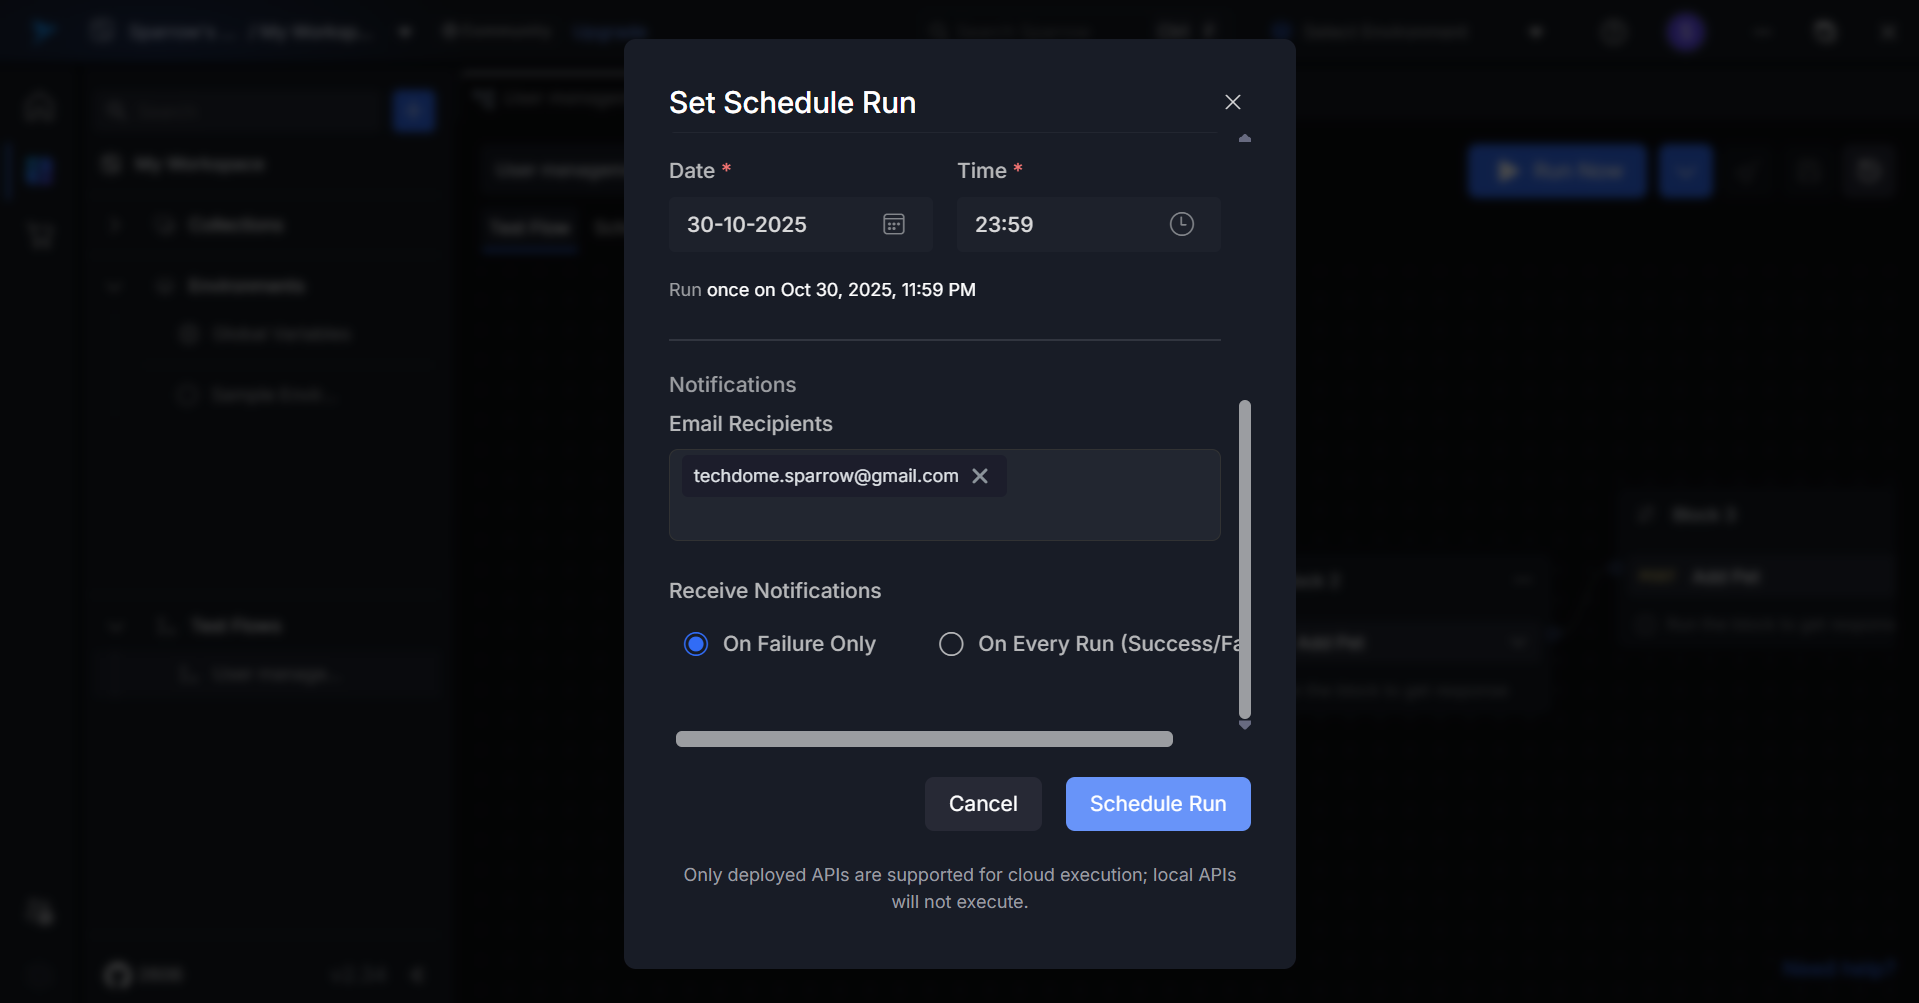1919x1003 pixels.
Task: Switch to the blurred Test Flow tab
Action: [530, 228]
